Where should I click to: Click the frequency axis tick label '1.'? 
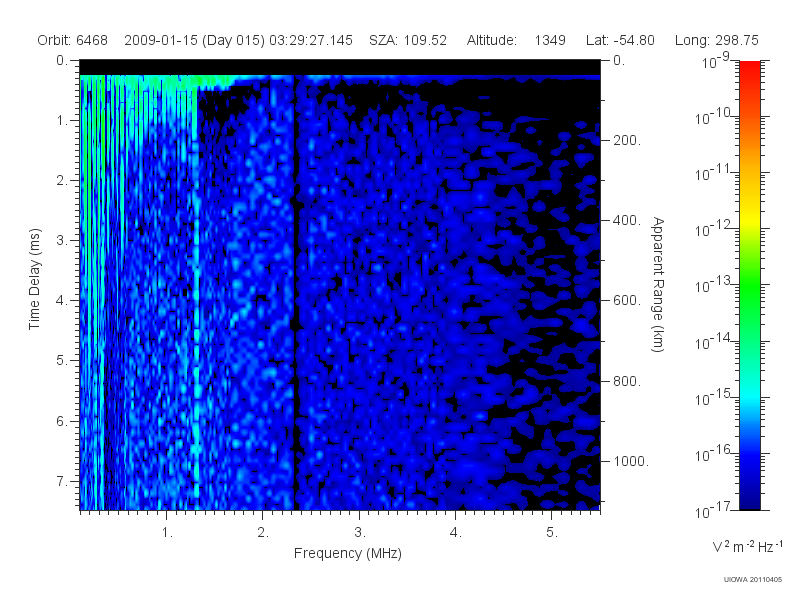pos(167,533)
